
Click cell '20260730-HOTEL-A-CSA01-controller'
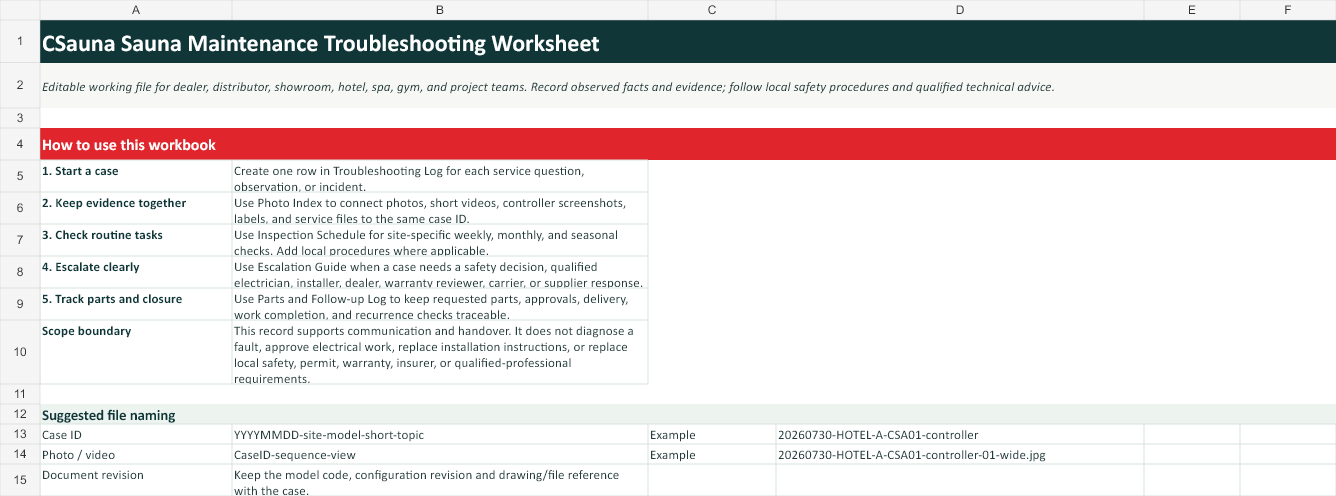click(x=960, y=434)
